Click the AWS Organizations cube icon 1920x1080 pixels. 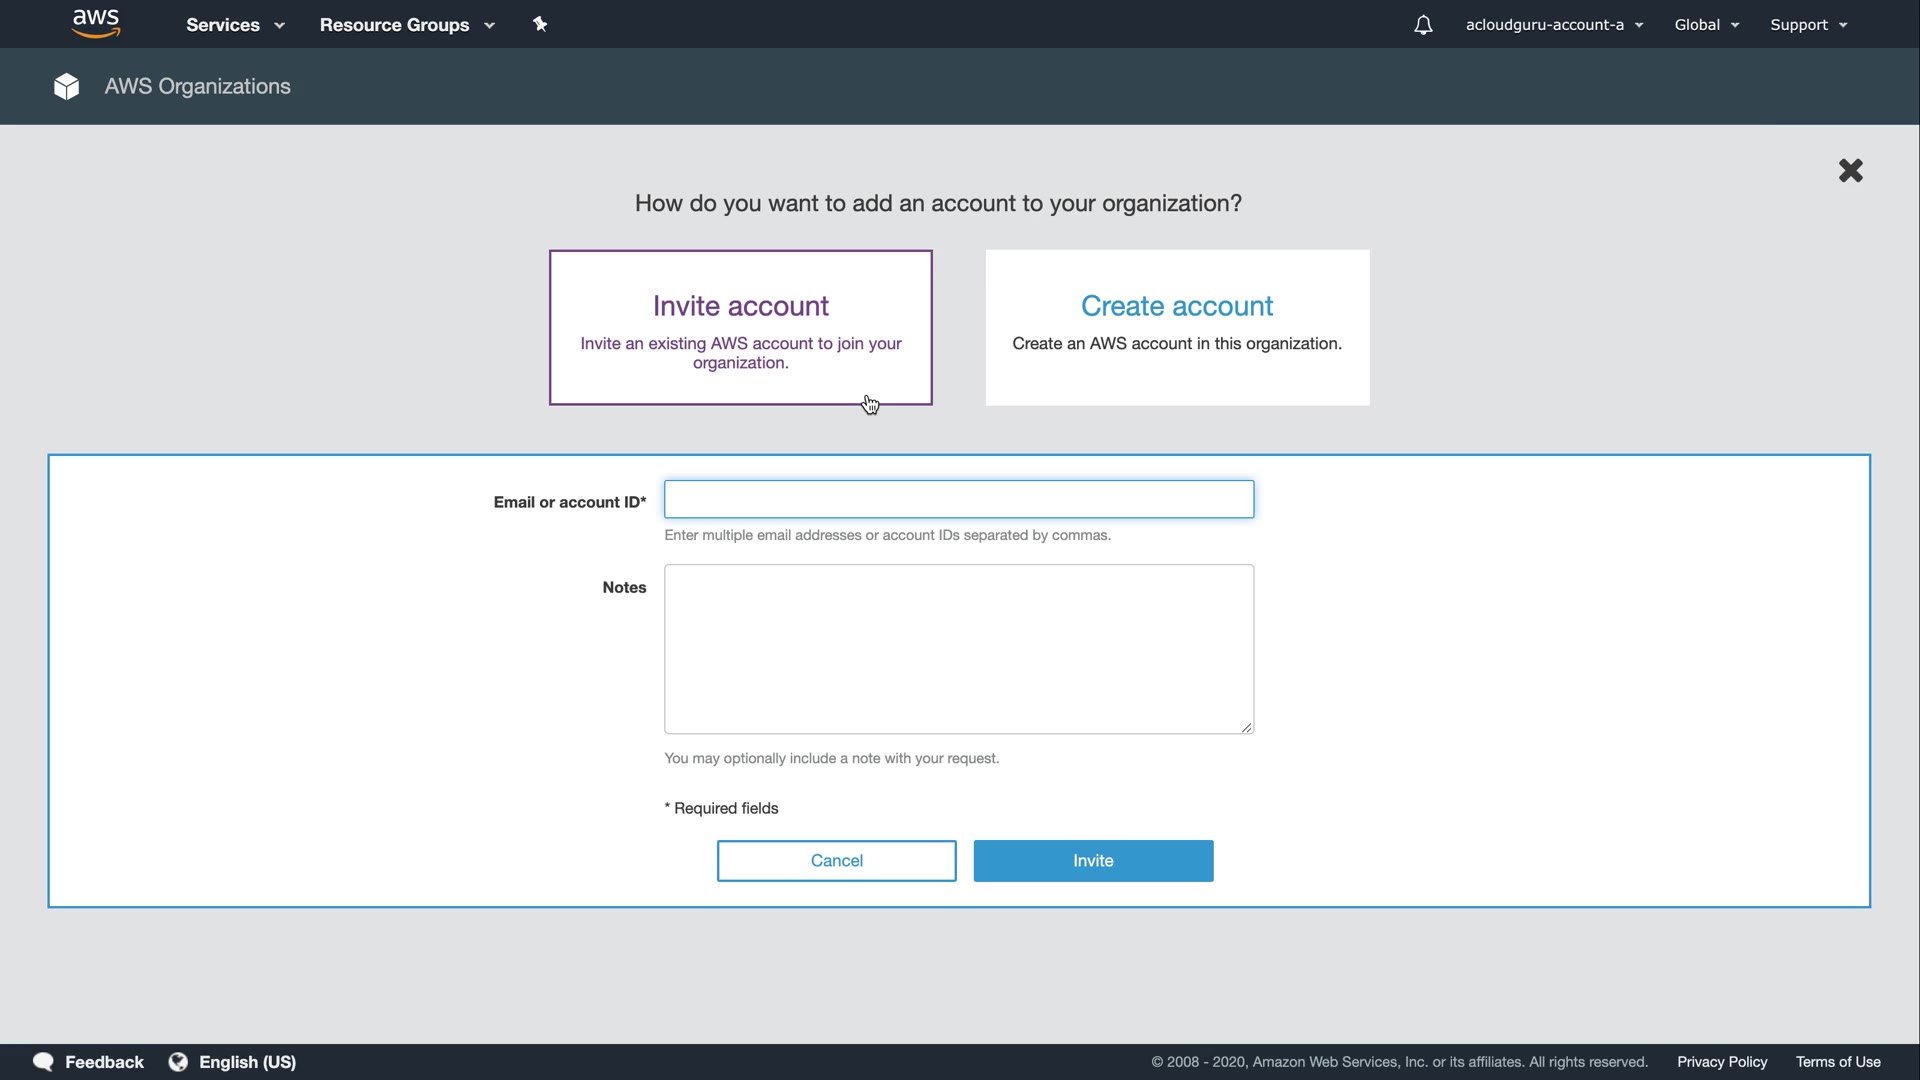(67, 87)
